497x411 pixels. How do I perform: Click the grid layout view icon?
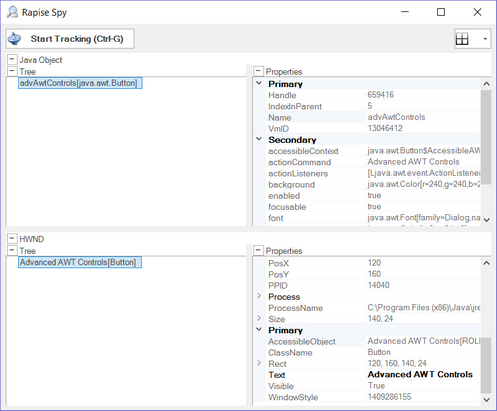pyautogui.click(x=462, y=39)
